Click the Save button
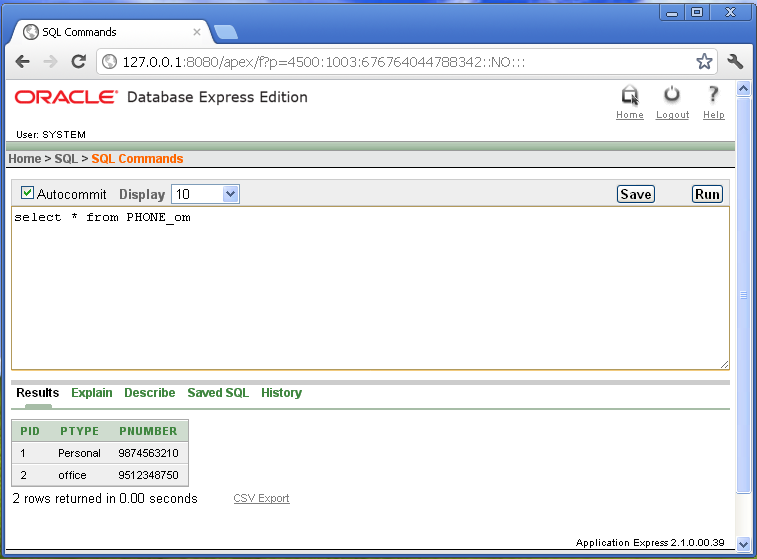The height and width of the screenshot is (559, 757). [x=635, y=194]
